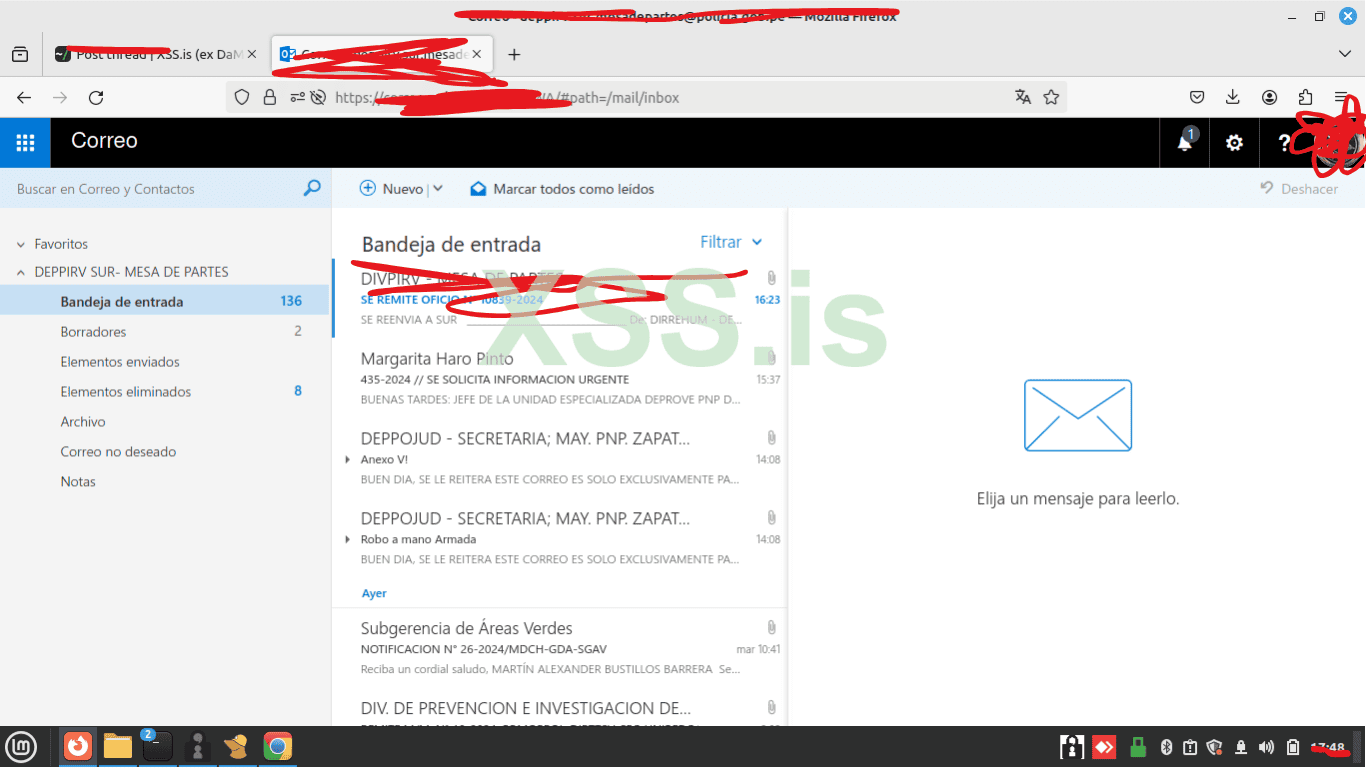The height and width of the screenshot is (768, 1366).
Task: Open the Terminal in the taskbar
Action: click(157, 746)
